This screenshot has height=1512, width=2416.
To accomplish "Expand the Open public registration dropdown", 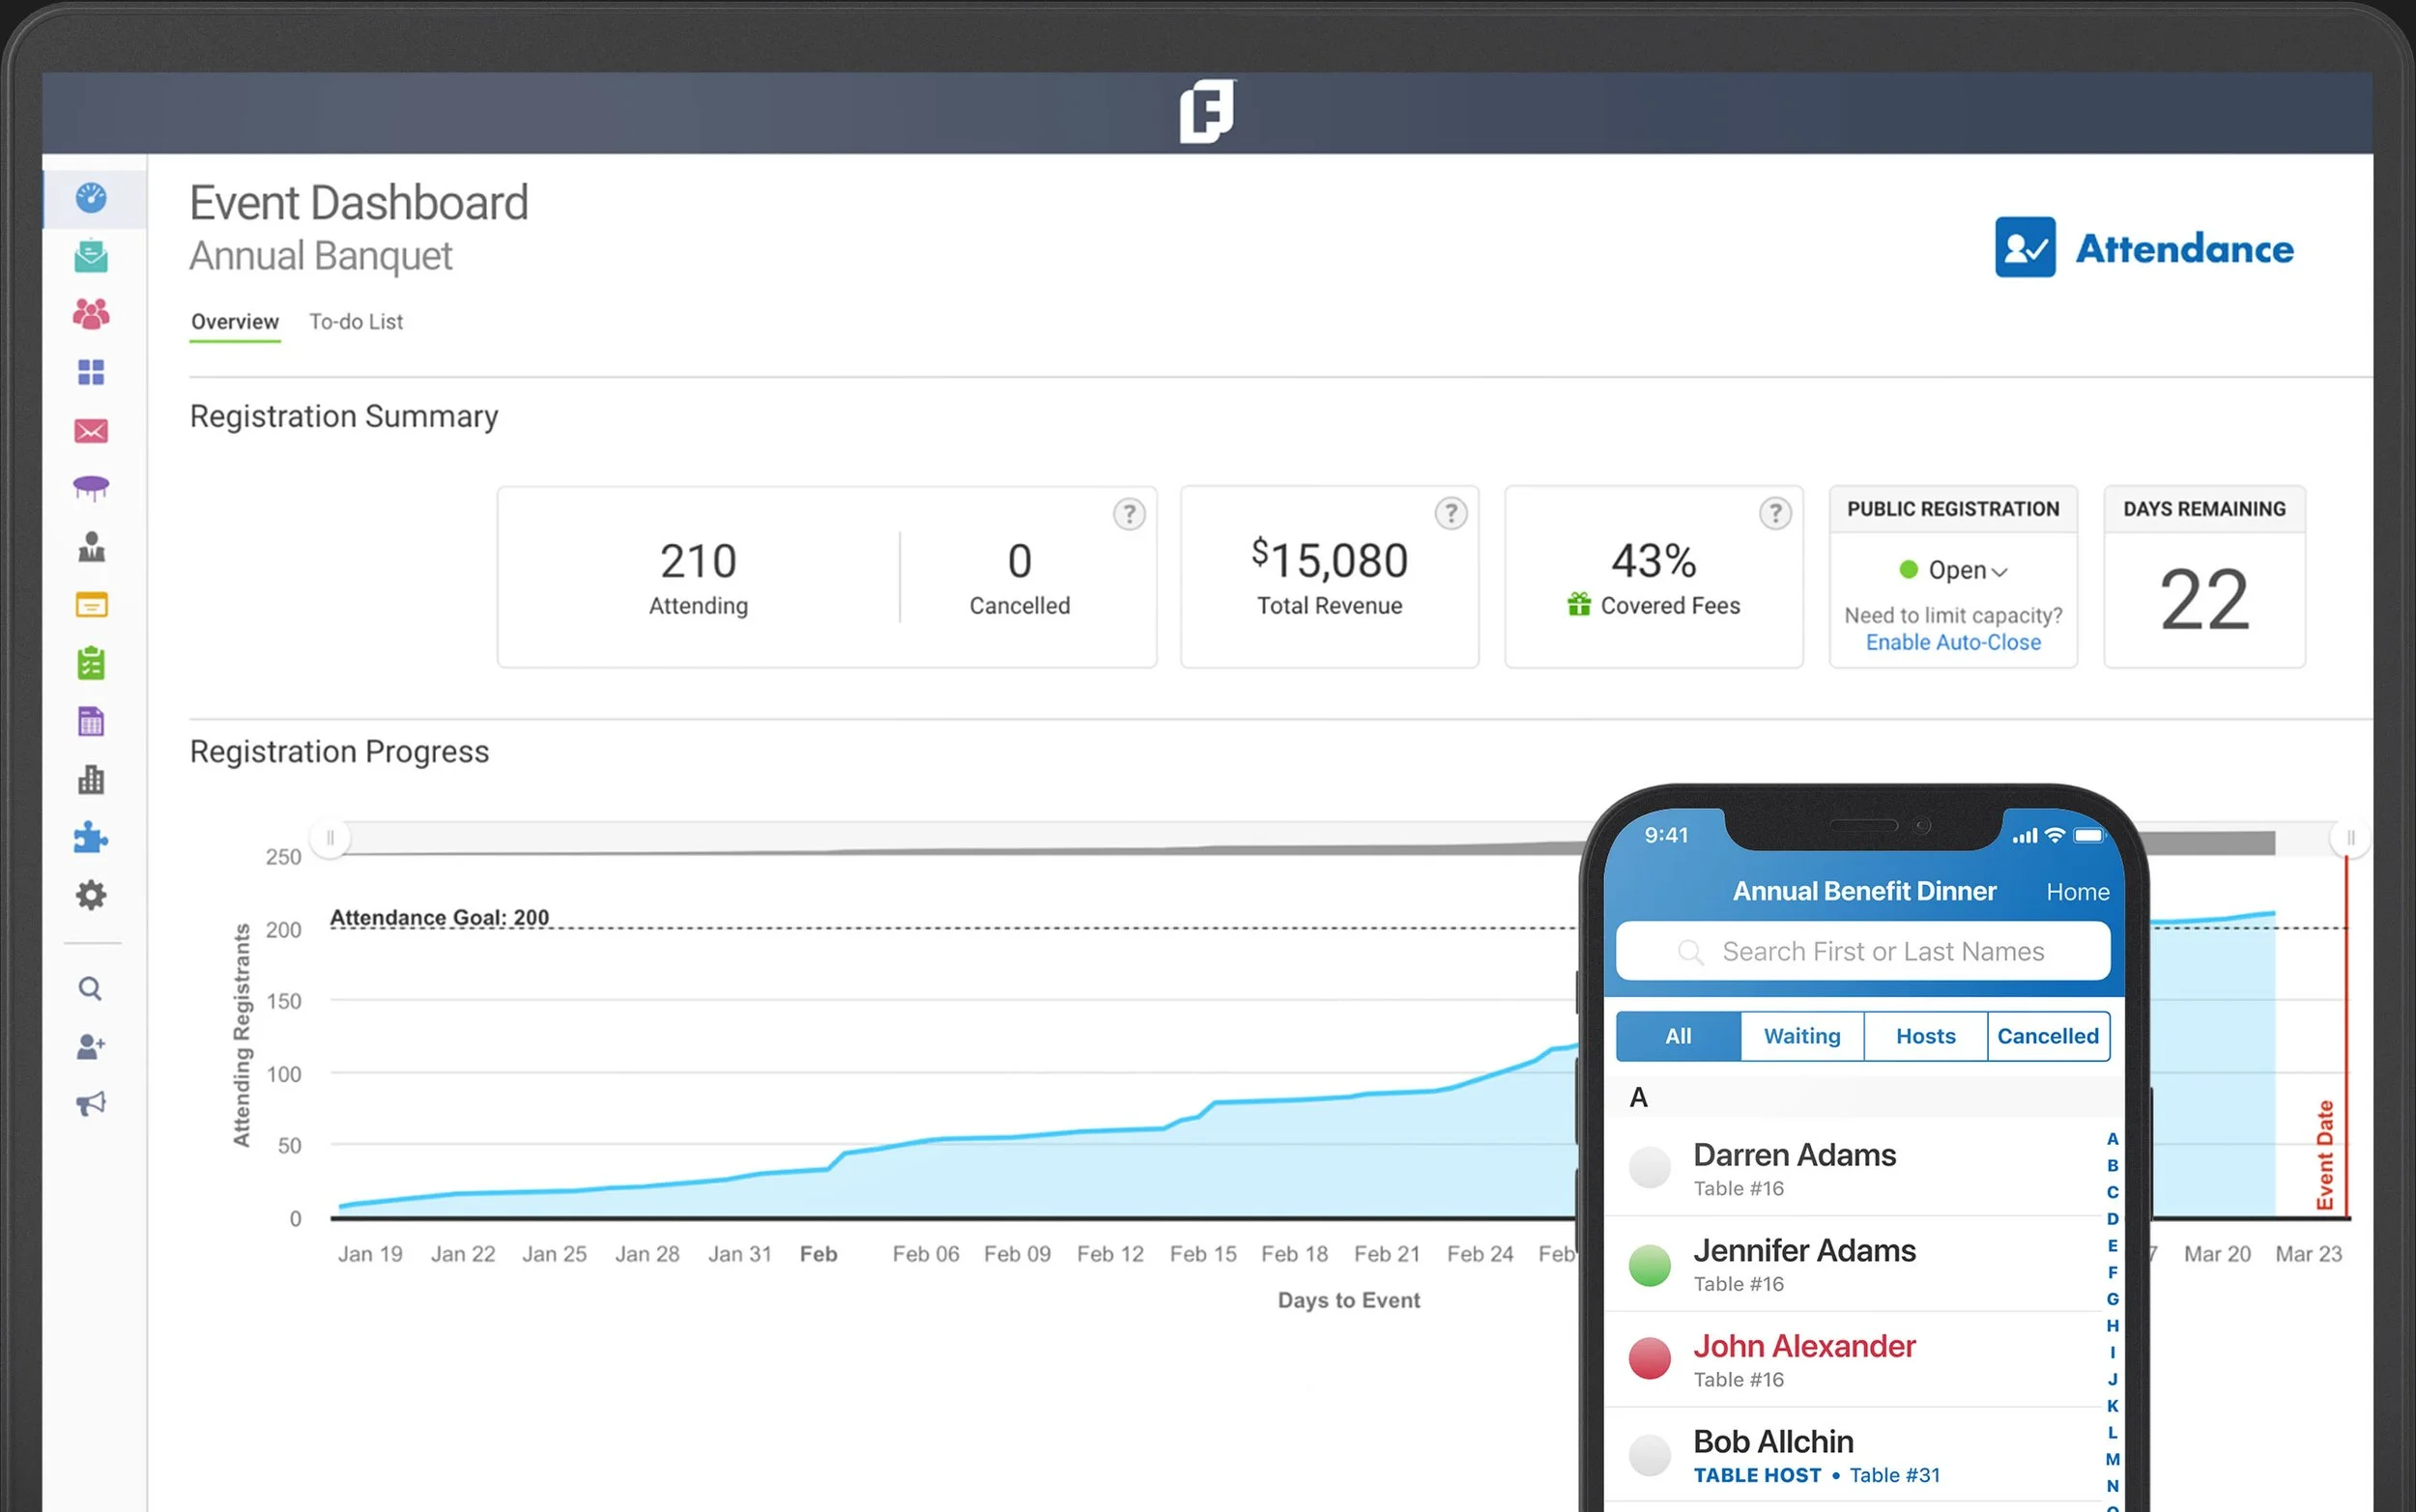I will [1966, 570].
